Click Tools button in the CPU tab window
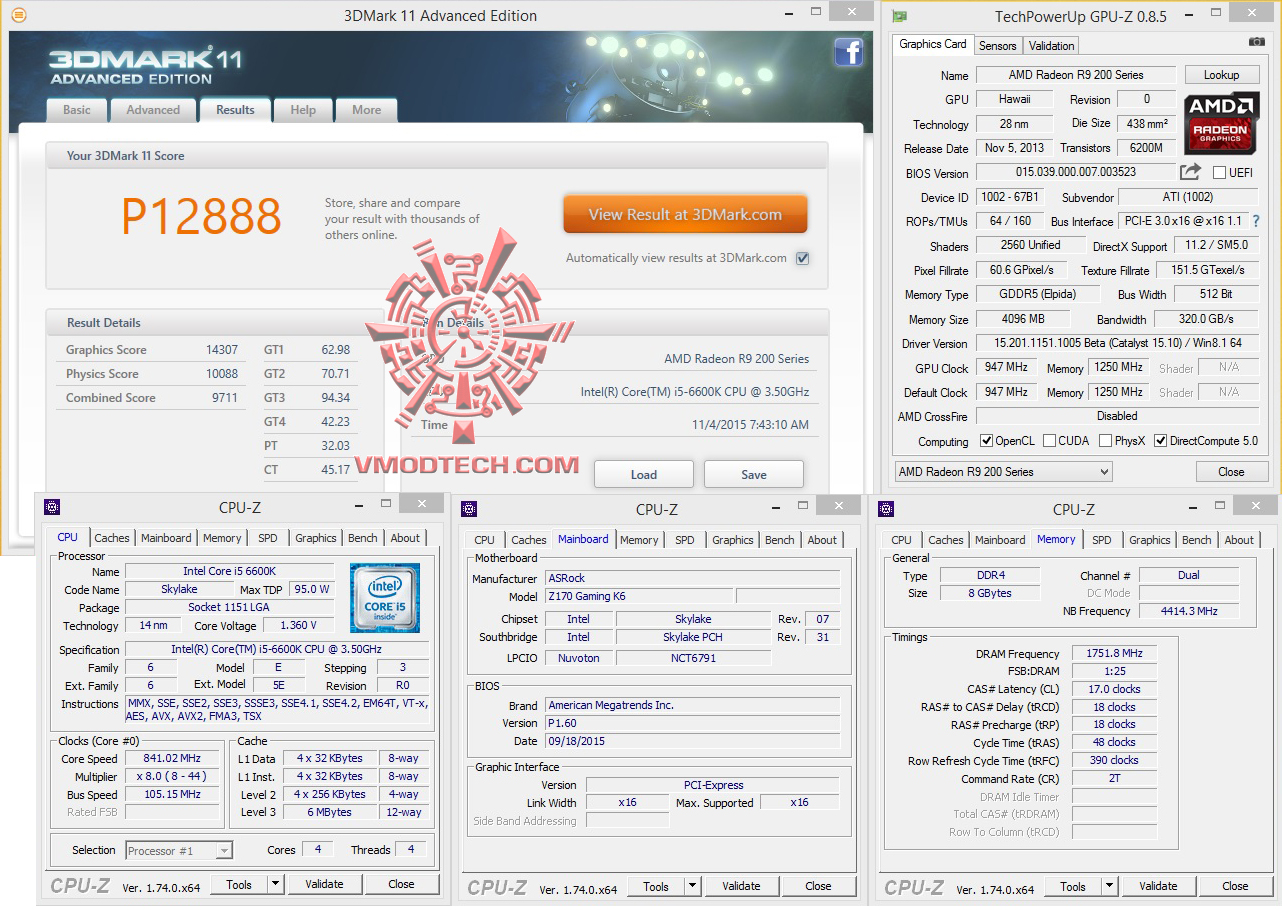The width and height of the screenshot is (1282, 910). point(239,884)
